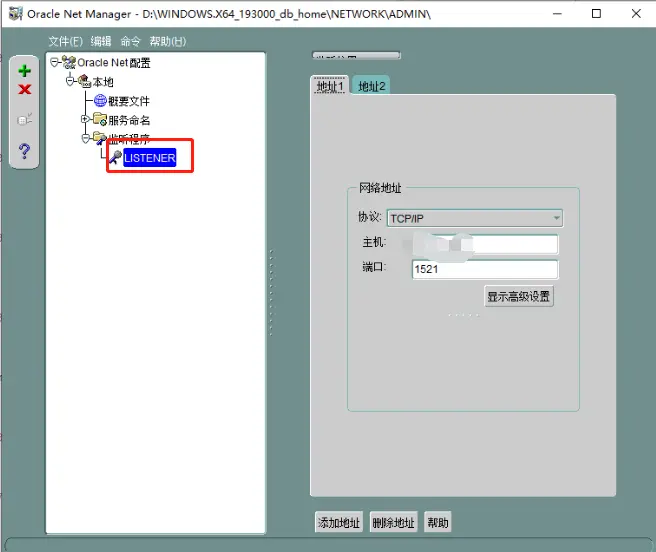Expand the 服务命名 tree node
This screenshot has height=552, width=656.
85,119
